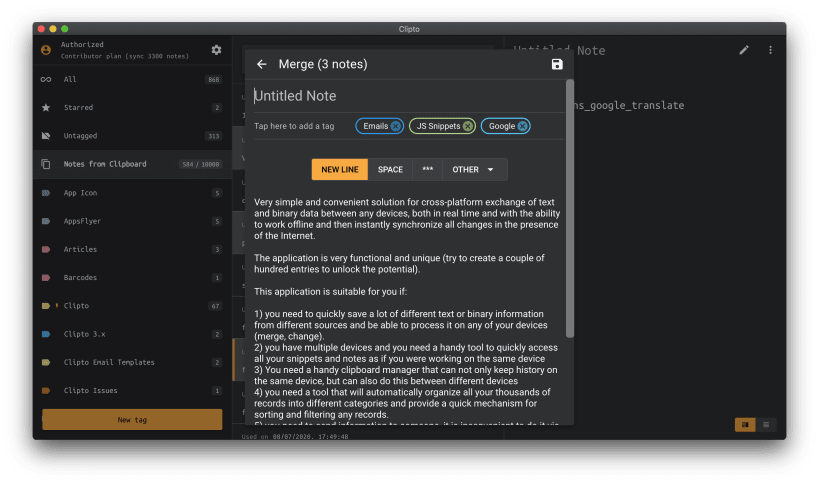819x483 pixels.
Task: Click the Notes from Clipboard copy icon
Action: [46, 164]
